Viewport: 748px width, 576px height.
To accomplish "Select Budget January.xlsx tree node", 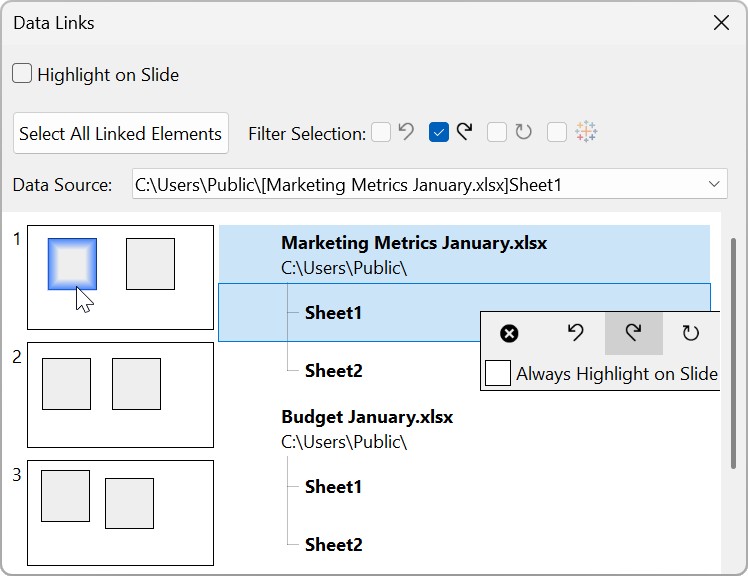I will click(x=367, y=417).
